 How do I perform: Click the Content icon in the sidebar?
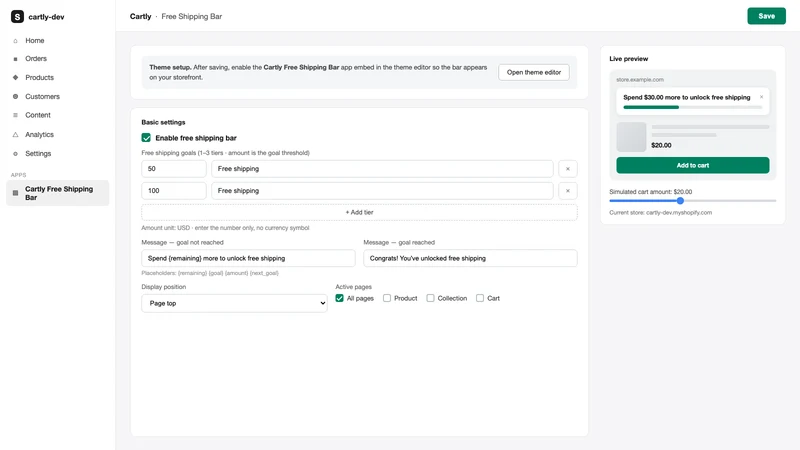(15, 115)
